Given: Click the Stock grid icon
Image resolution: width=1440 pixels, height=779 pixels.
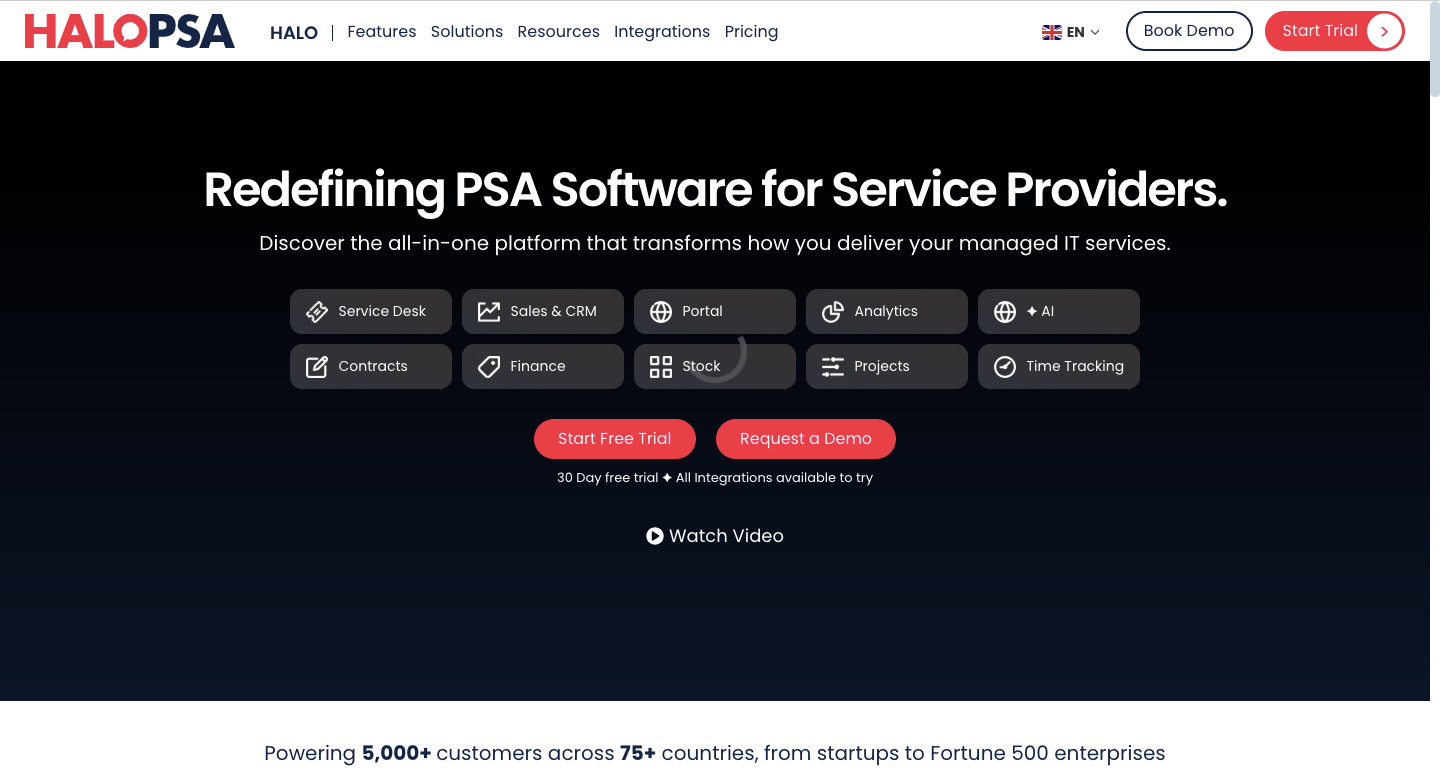Looking at the screenshot, I should pyautogui.click(x=661, y=367).
